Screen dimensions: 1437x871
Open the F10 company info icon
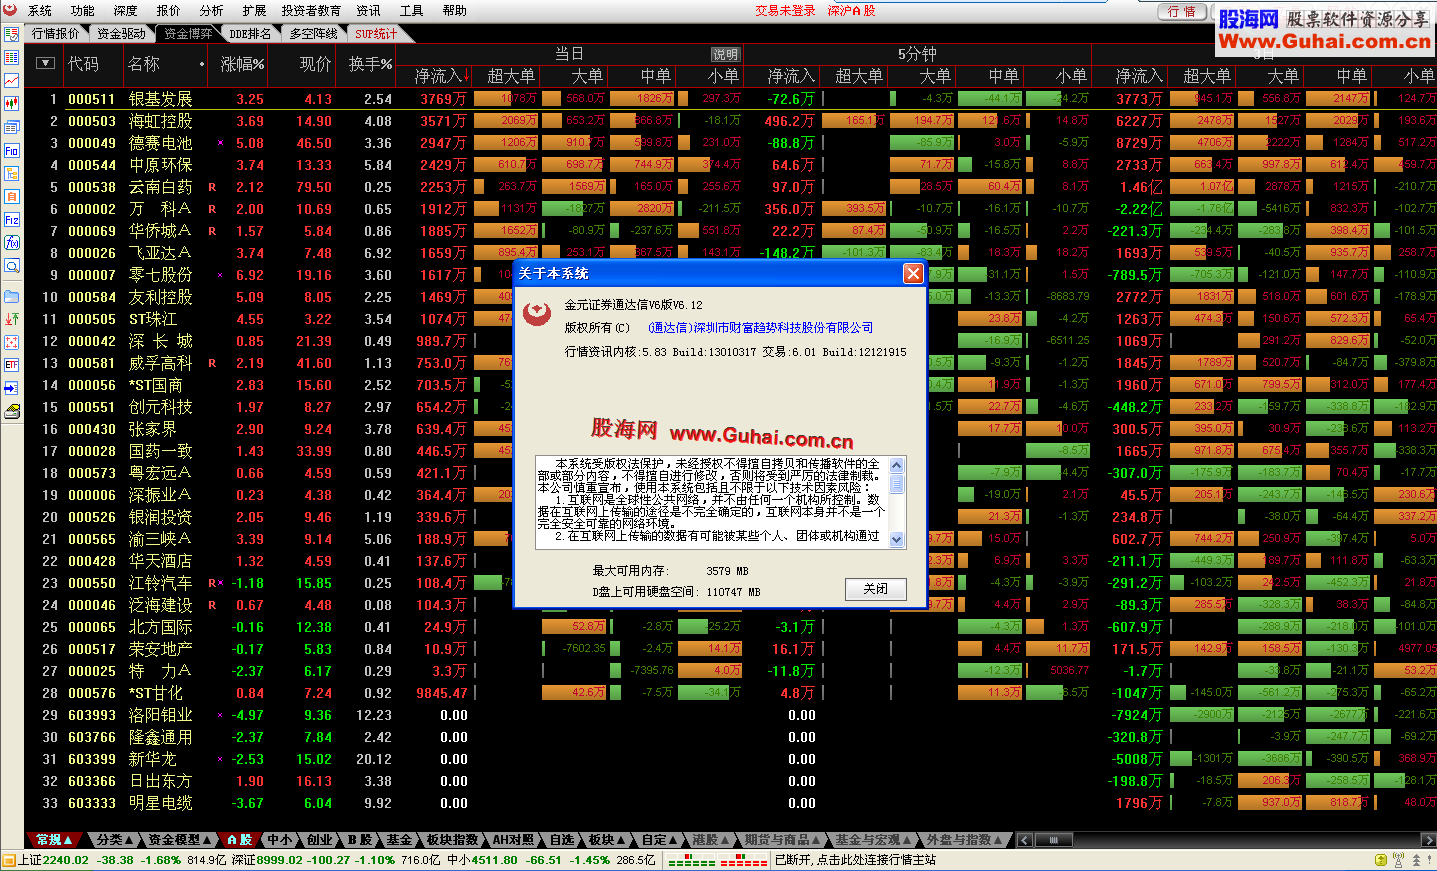pos(12,150)
